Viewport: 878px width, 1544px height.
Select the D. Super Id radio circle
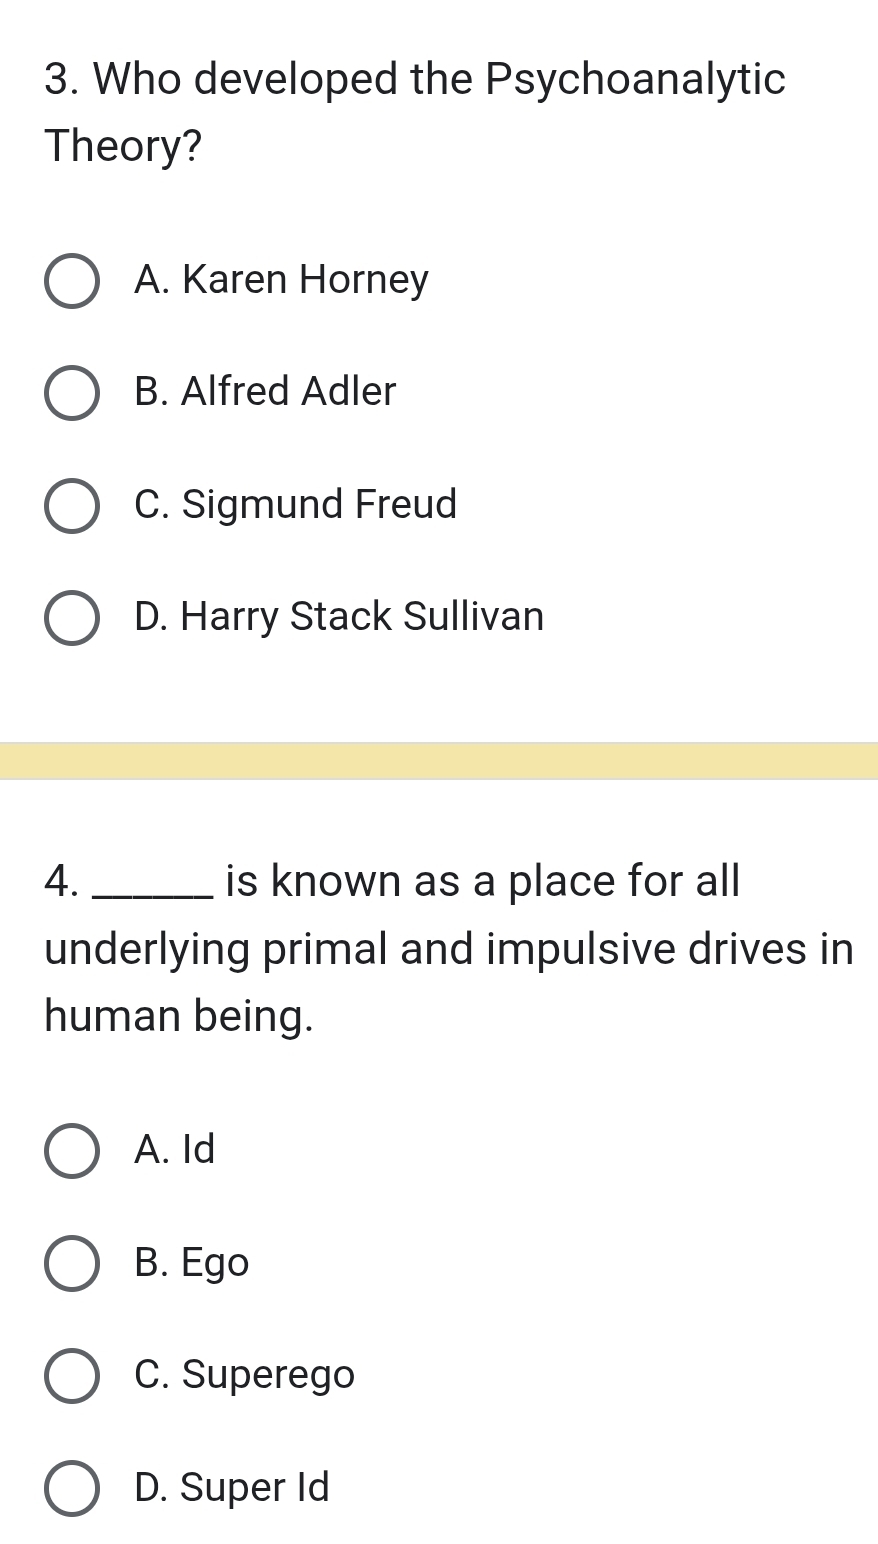click(72, 1489)
